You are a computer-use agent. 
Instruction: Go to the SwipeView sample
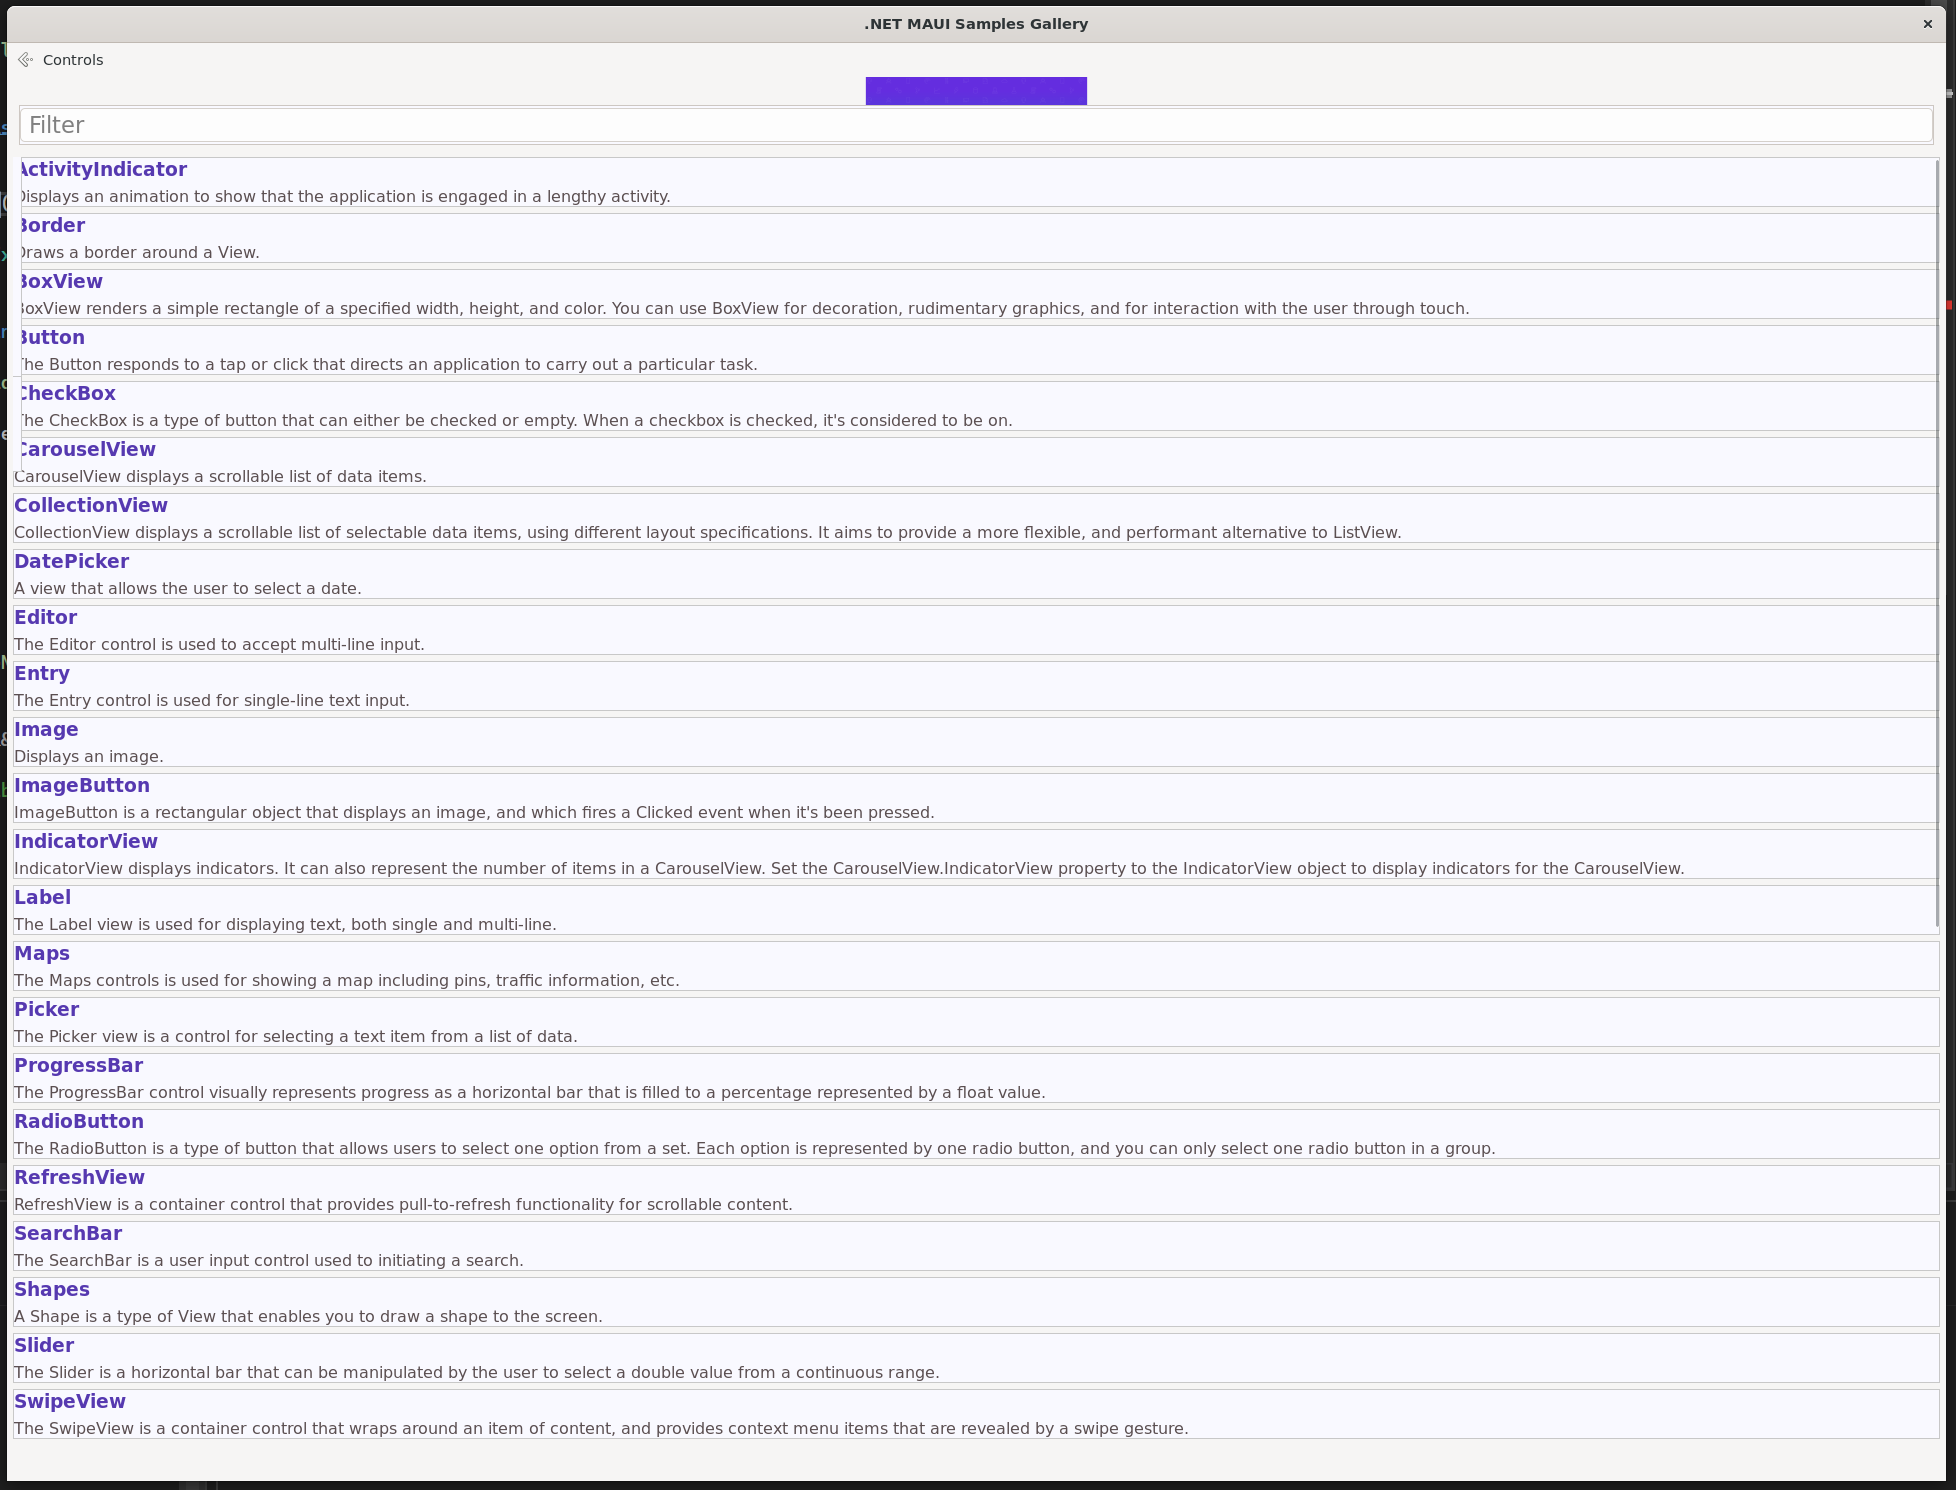point(70,1402)
